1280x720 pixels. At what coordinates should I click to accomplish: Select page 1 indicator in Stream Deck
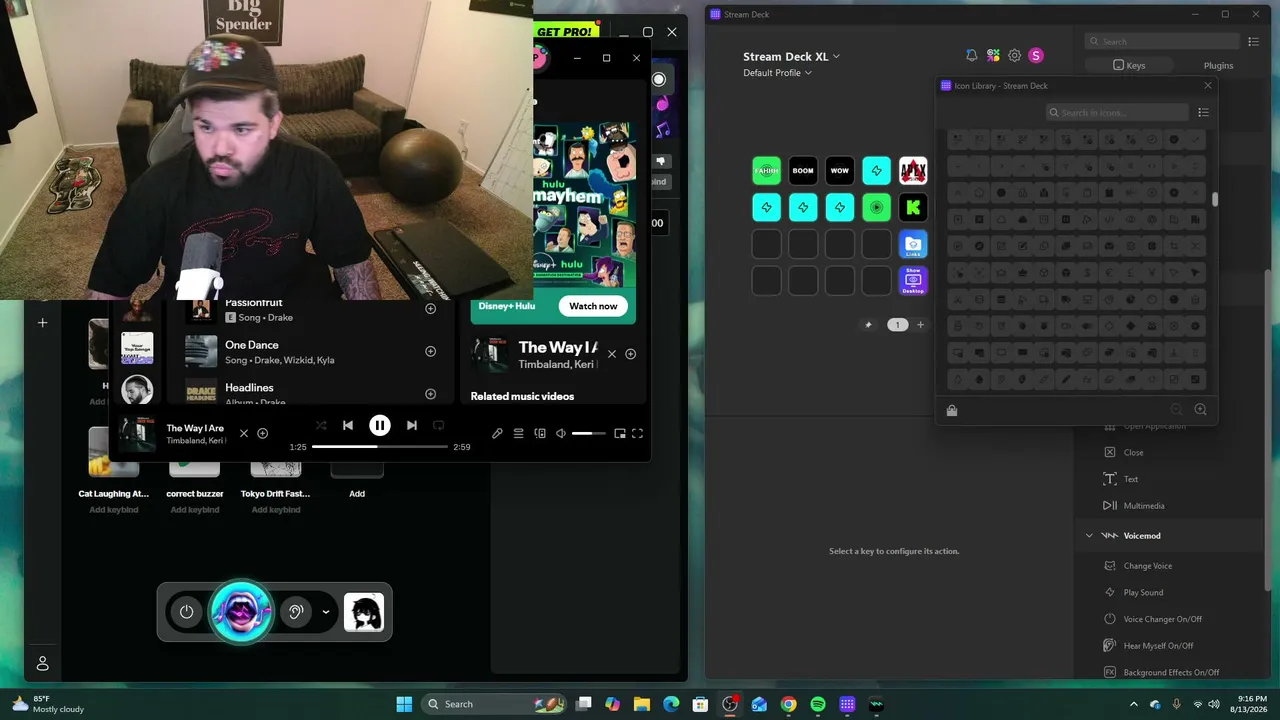897,325
